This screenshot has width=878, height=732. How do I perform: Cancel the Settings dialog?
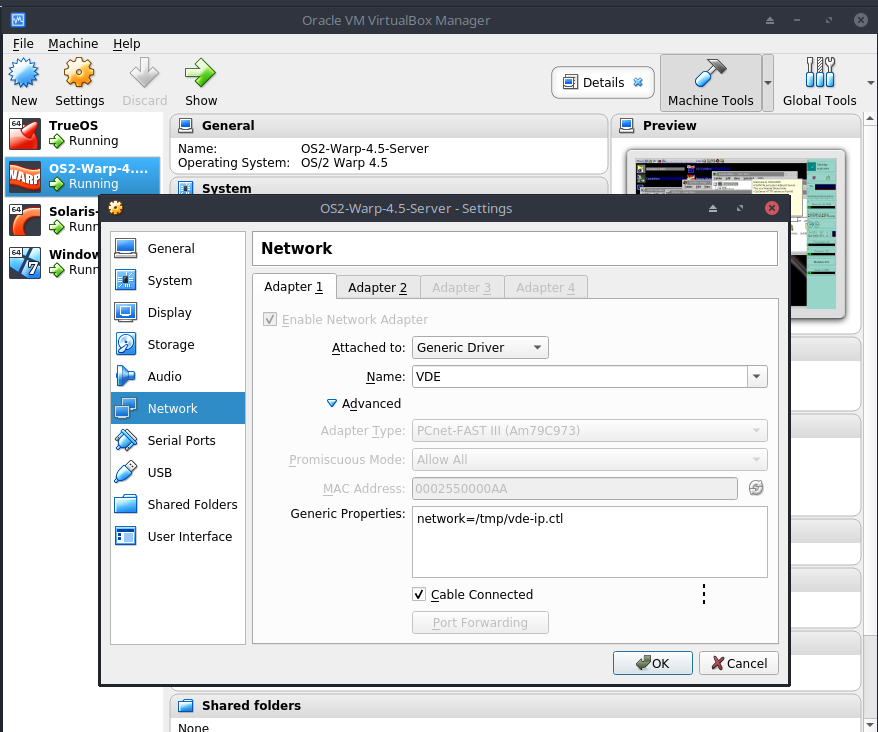739,663
